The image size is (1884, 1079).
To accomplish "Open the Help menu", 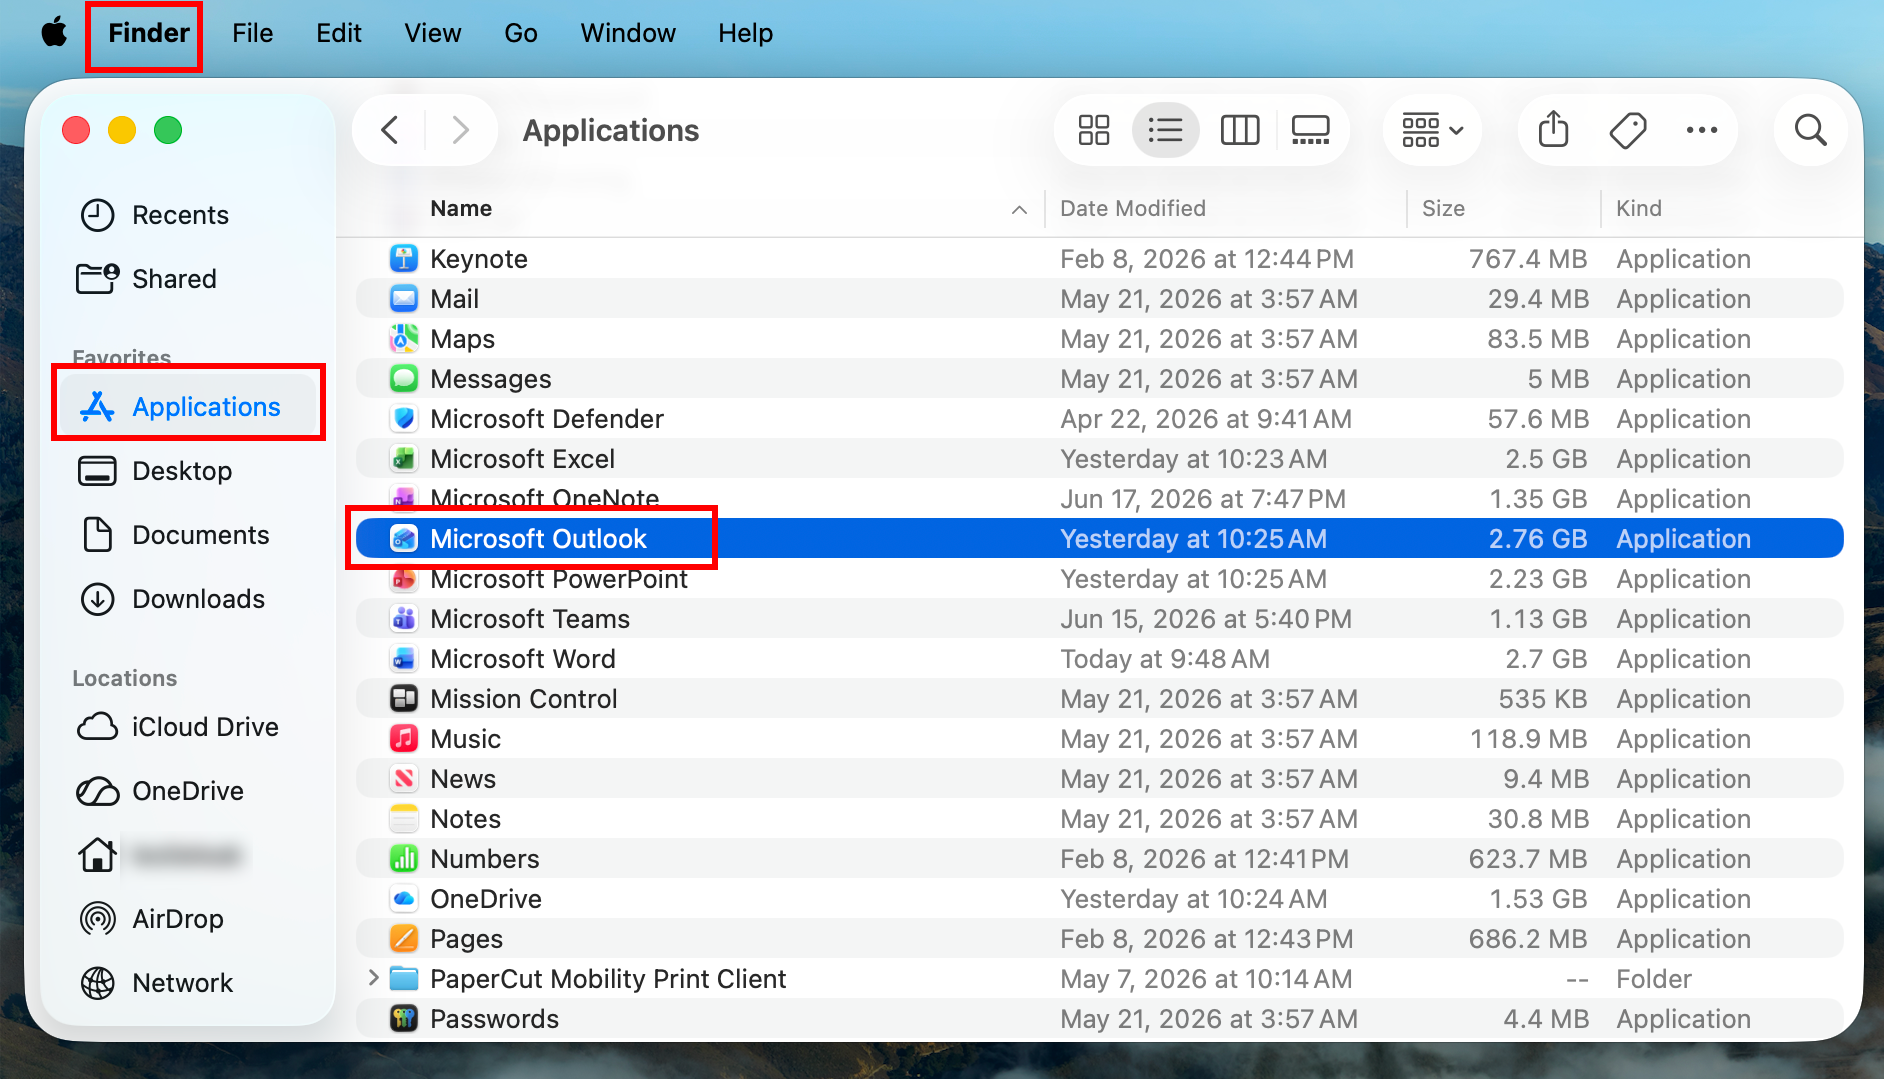I will [745, 33].
